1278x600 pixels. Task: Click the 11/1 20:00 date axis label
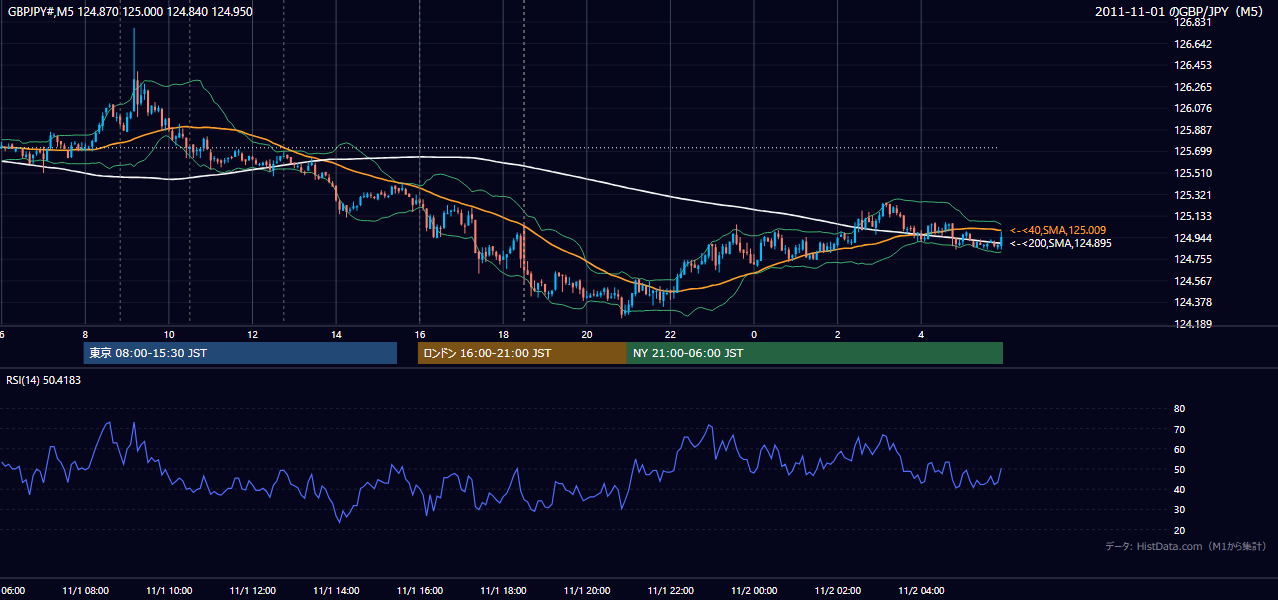(586, 590)
